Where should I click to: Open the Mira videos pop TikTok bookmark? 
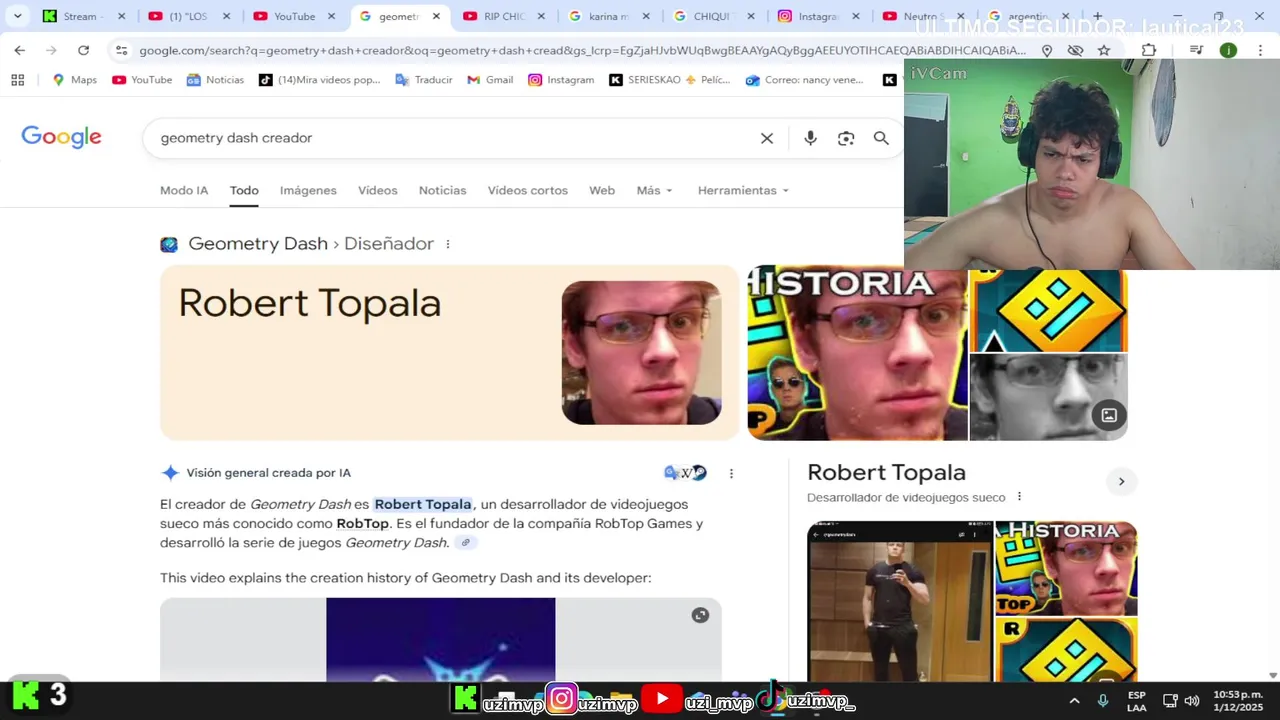pyautogui.click(x=320, y=80)
